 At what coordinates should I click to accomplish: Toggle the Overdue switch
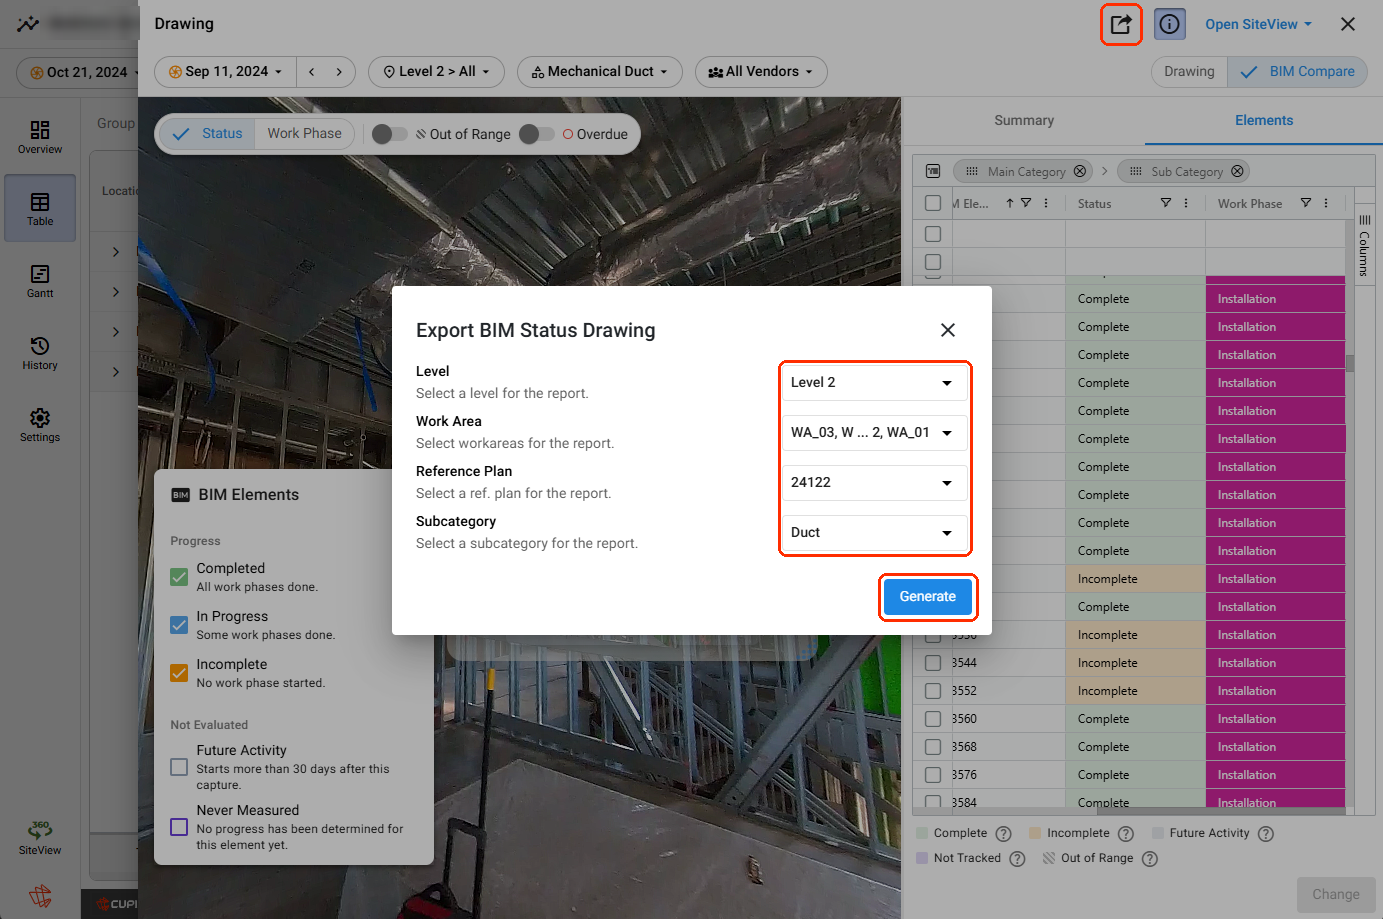(x=537, y=134)
